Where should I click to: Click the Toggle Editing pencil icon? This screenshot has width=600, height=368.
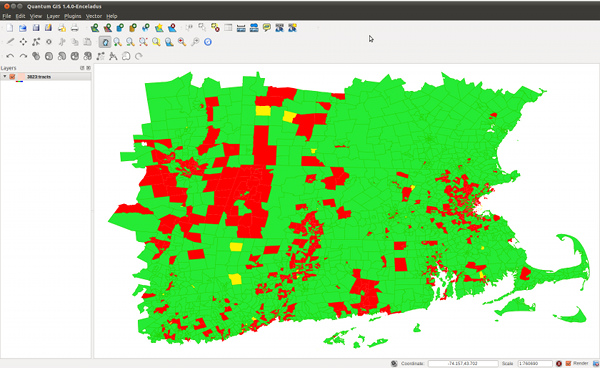10,42
